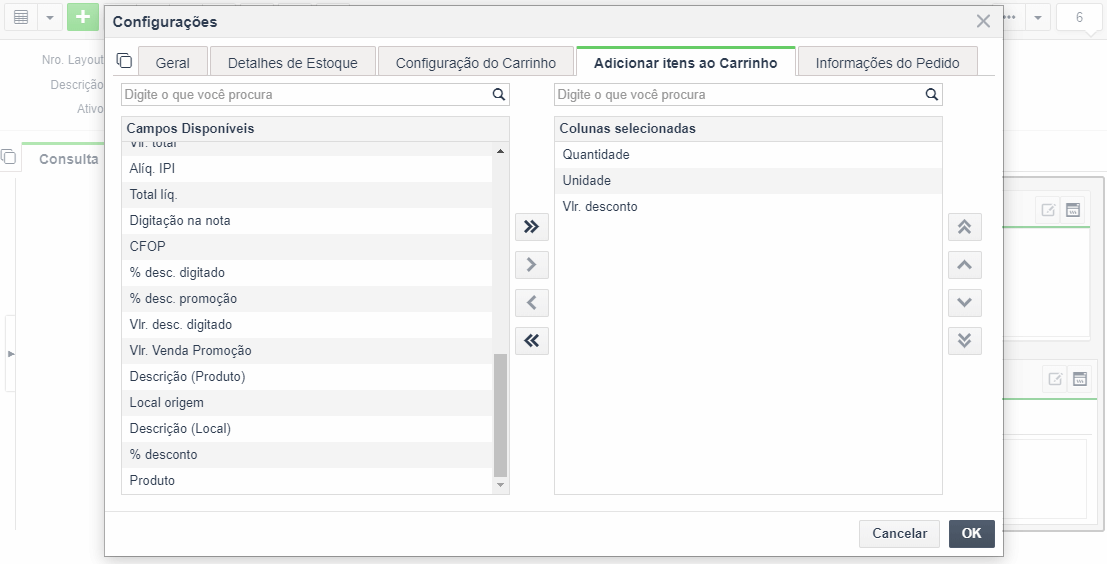
Task: Open the Informações do Pedido tab
Action: [887, 62]
